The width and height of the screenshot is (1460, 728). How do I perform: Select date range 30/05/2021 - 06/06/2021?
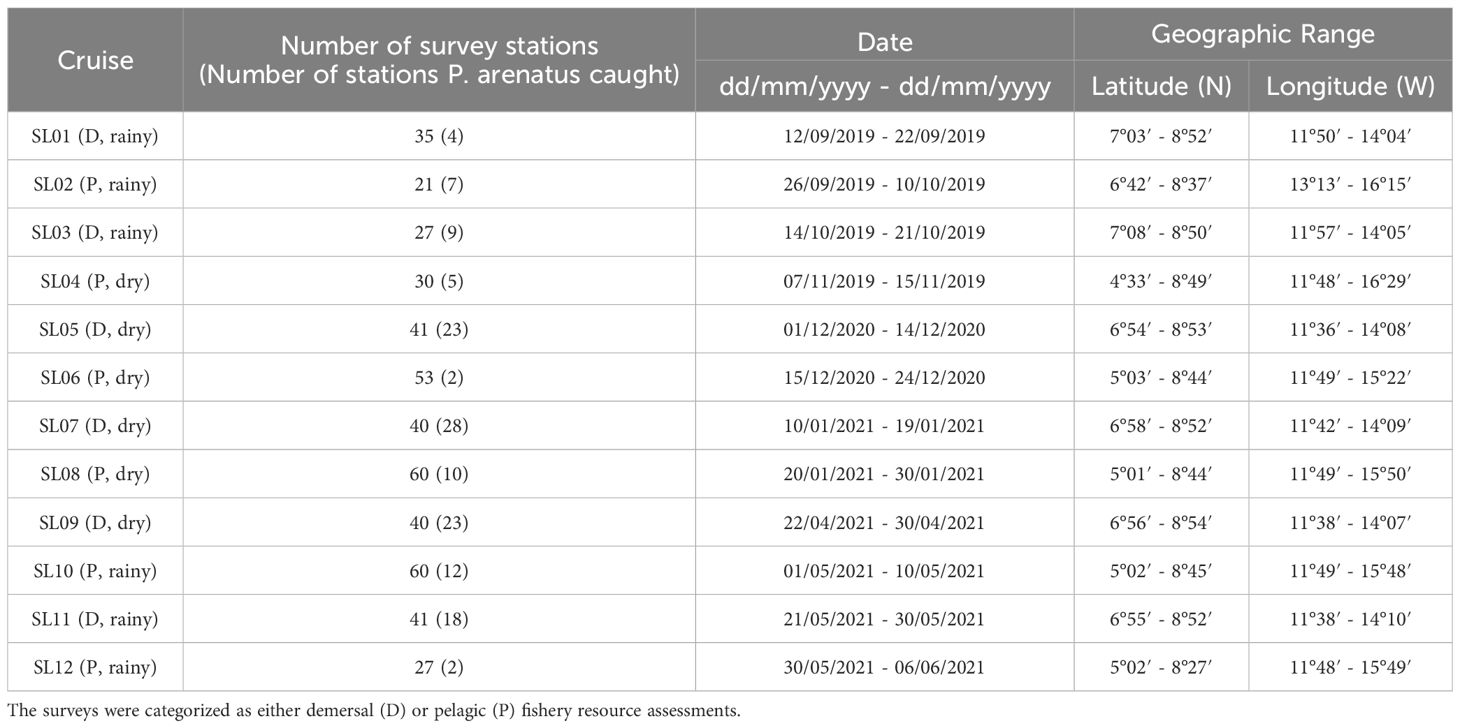(x=885, y=666)
